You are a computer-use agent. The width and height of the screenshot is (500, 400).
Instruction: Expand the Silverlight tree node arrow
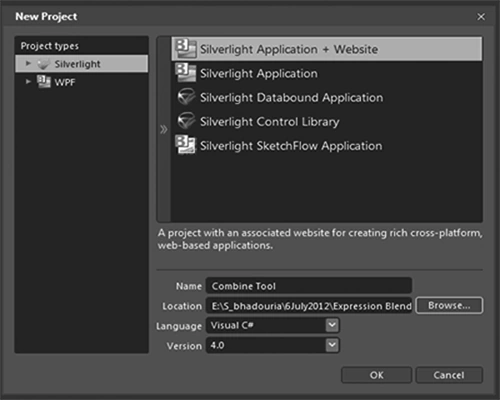tap(28, 63)
